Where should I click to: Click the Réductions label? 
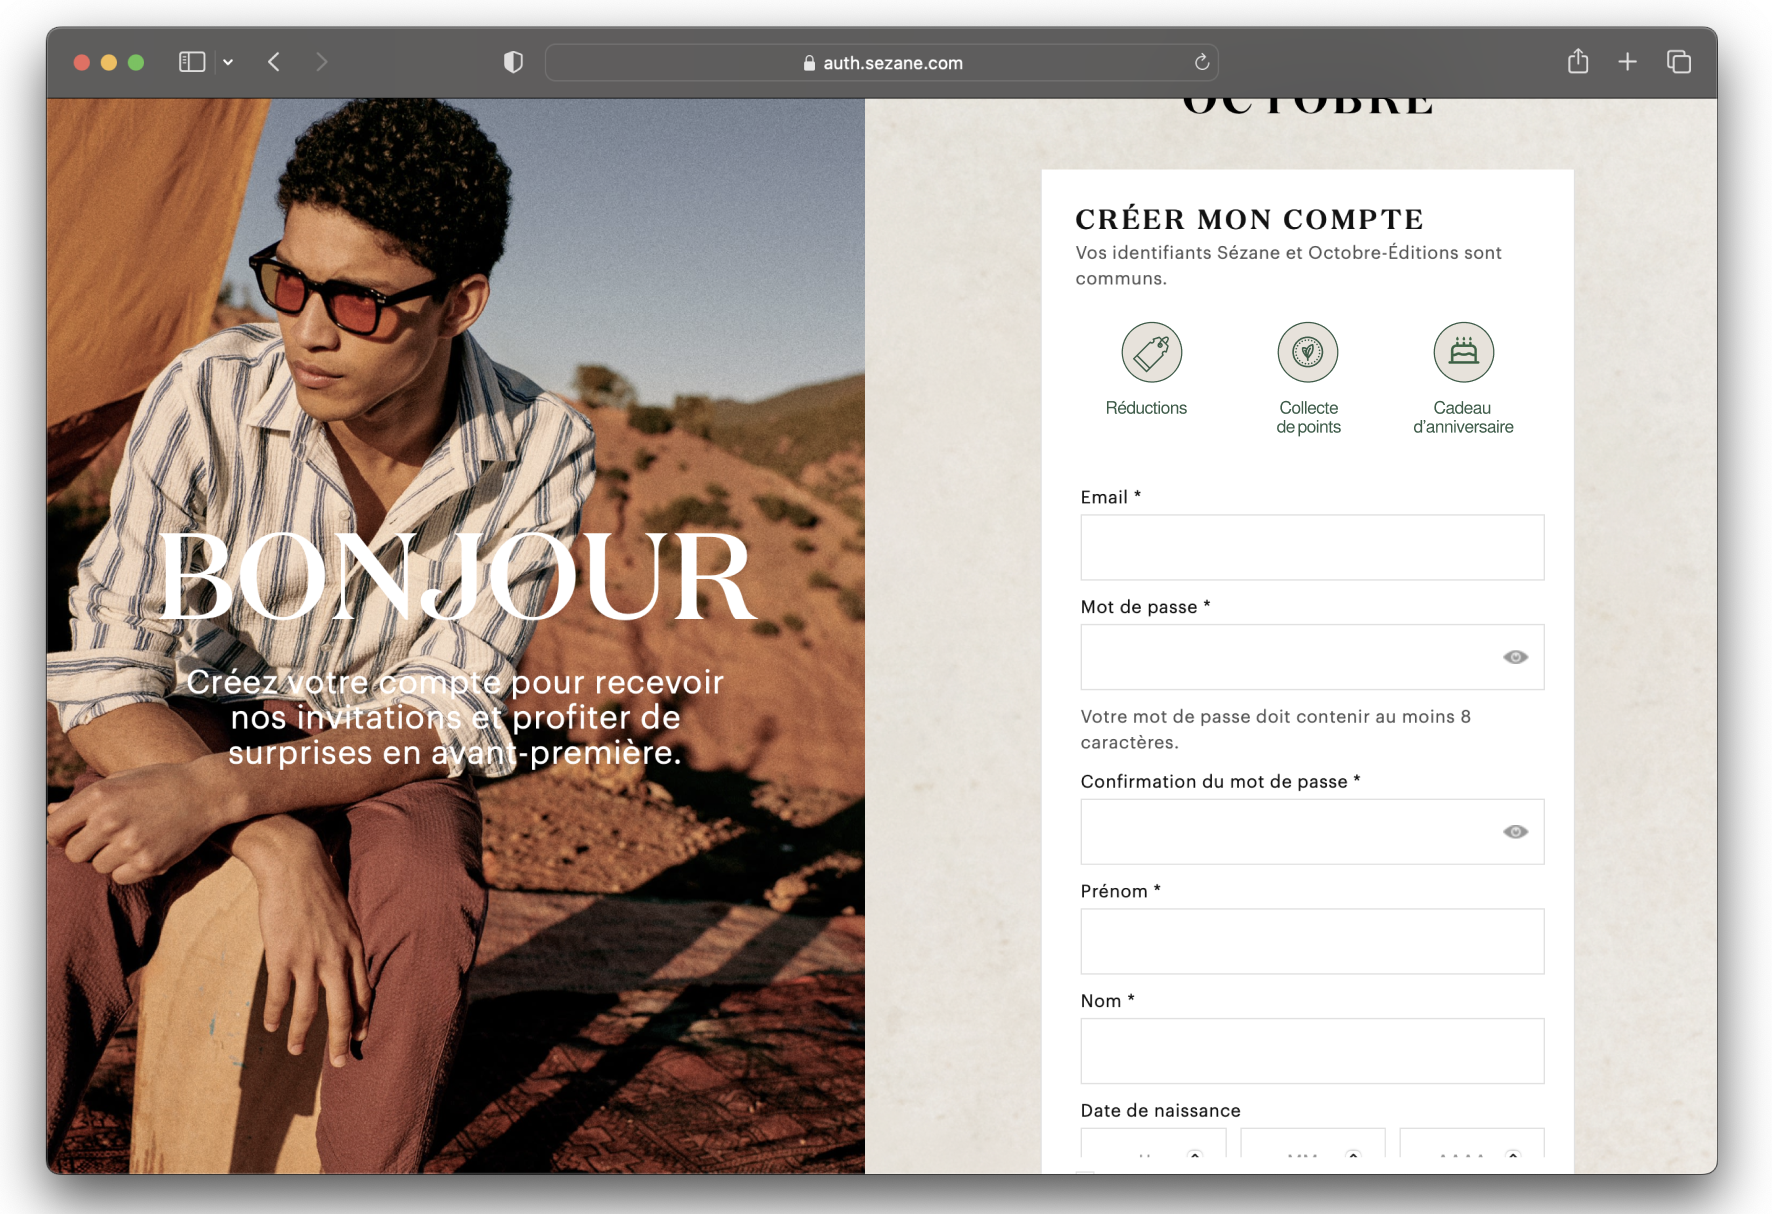coord(1146,408)
